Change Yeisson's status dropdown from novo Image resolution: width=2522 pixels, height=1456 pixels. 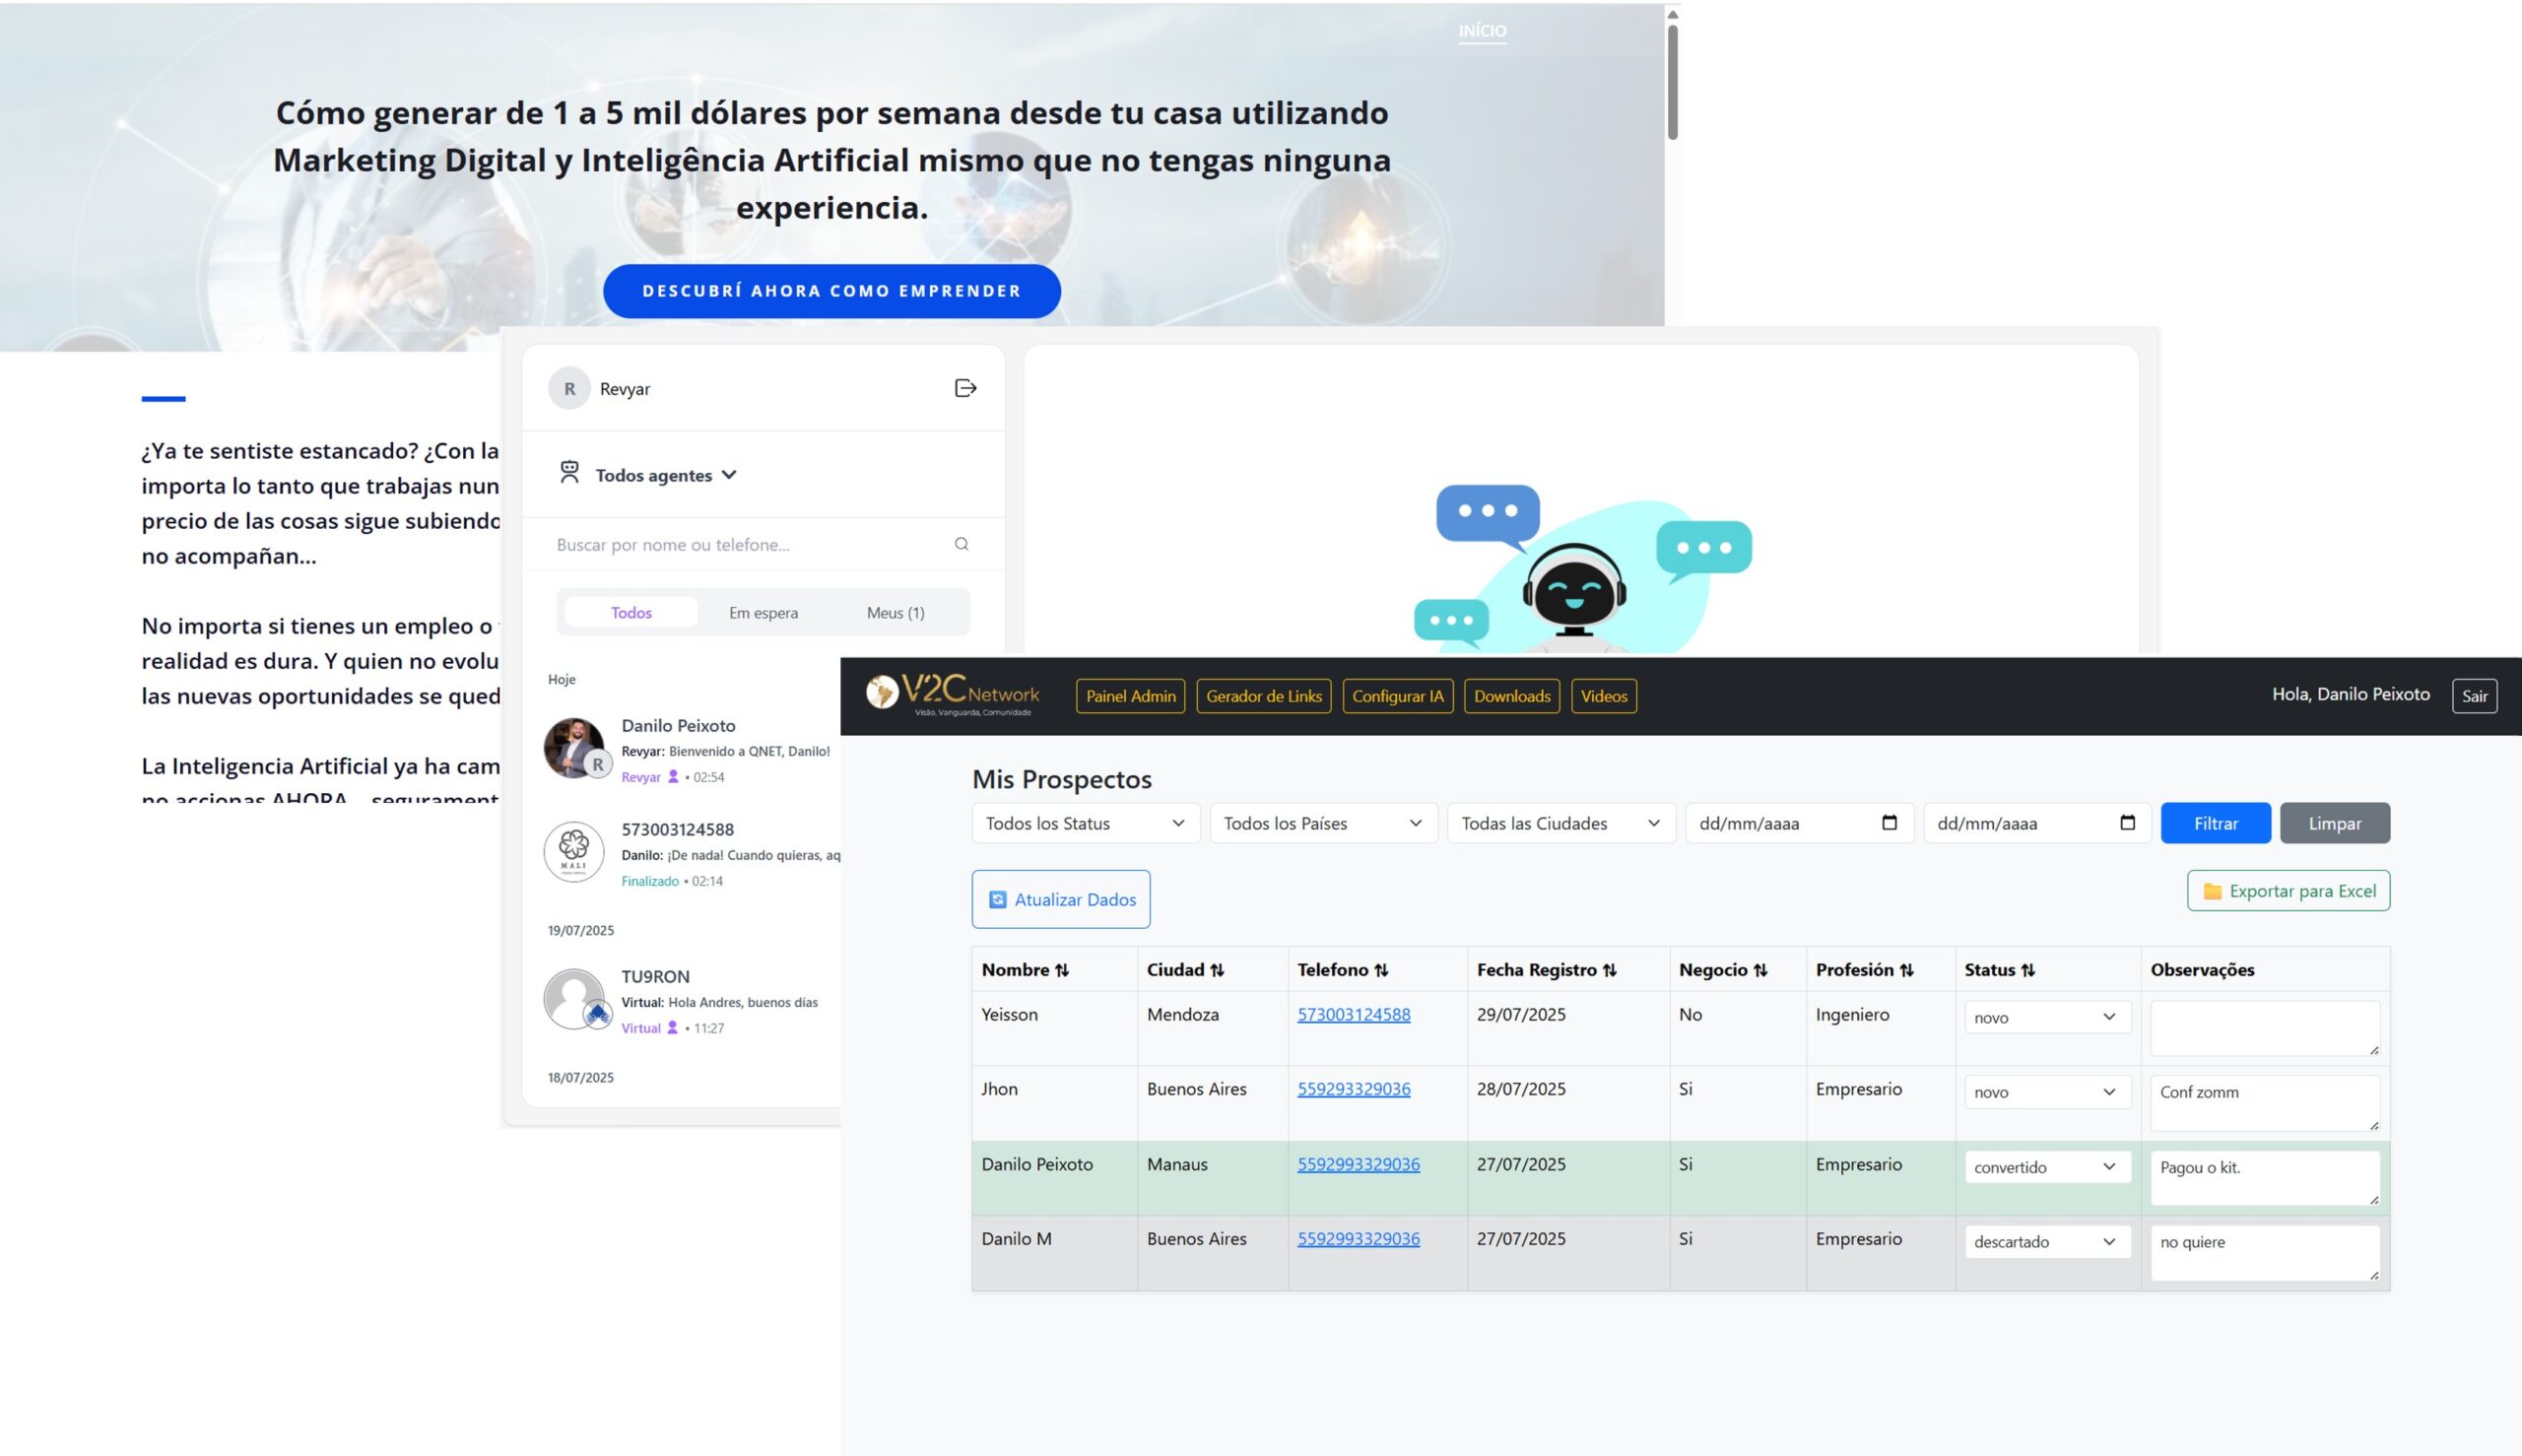pos(2046,1017)
